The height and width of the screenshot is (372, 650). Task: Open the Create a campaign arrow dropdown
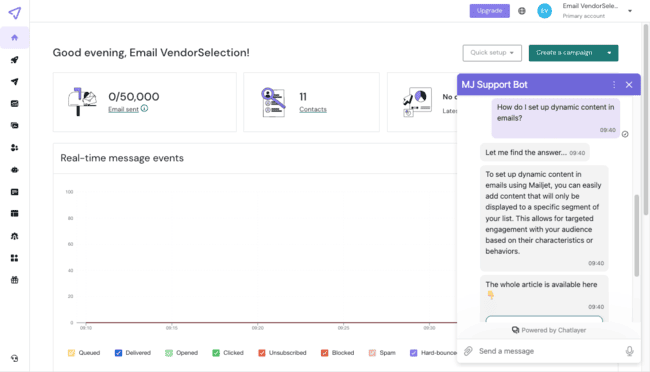pos(609,53)
